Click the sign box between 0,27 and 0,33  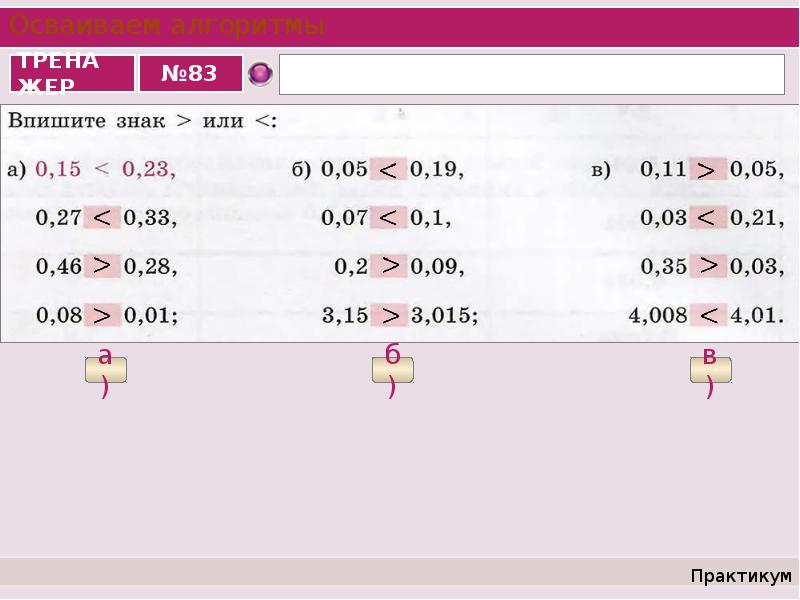tap(102, 217)
